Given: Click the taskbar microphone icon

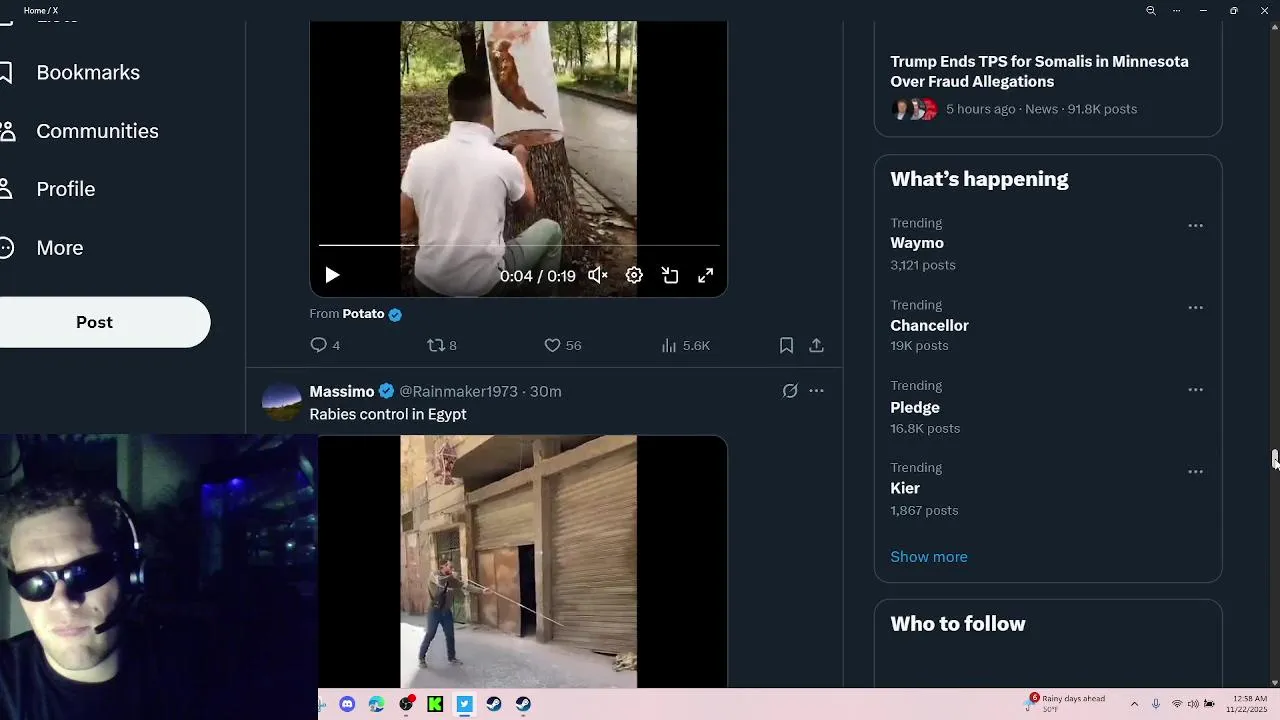Looking at the screenshot, I should pos(1156,704).
